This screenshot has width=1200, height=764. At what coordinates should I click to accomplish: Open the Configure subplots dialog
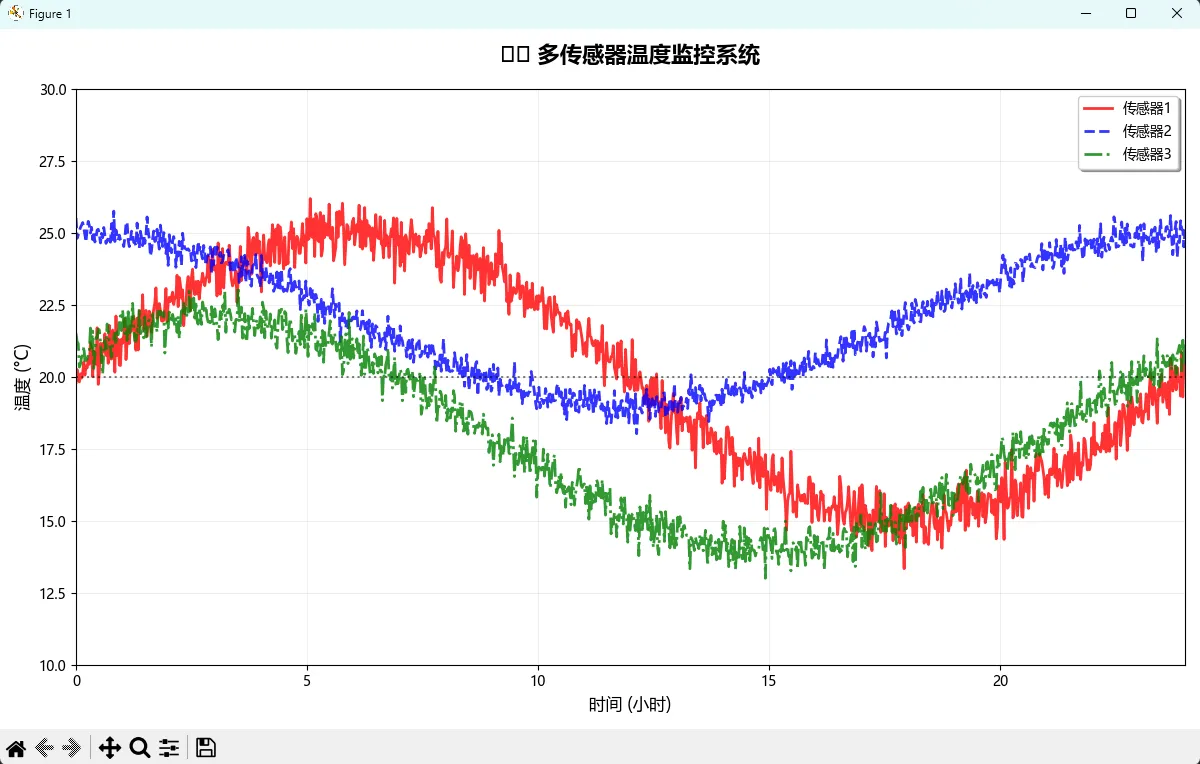(169, 748)
